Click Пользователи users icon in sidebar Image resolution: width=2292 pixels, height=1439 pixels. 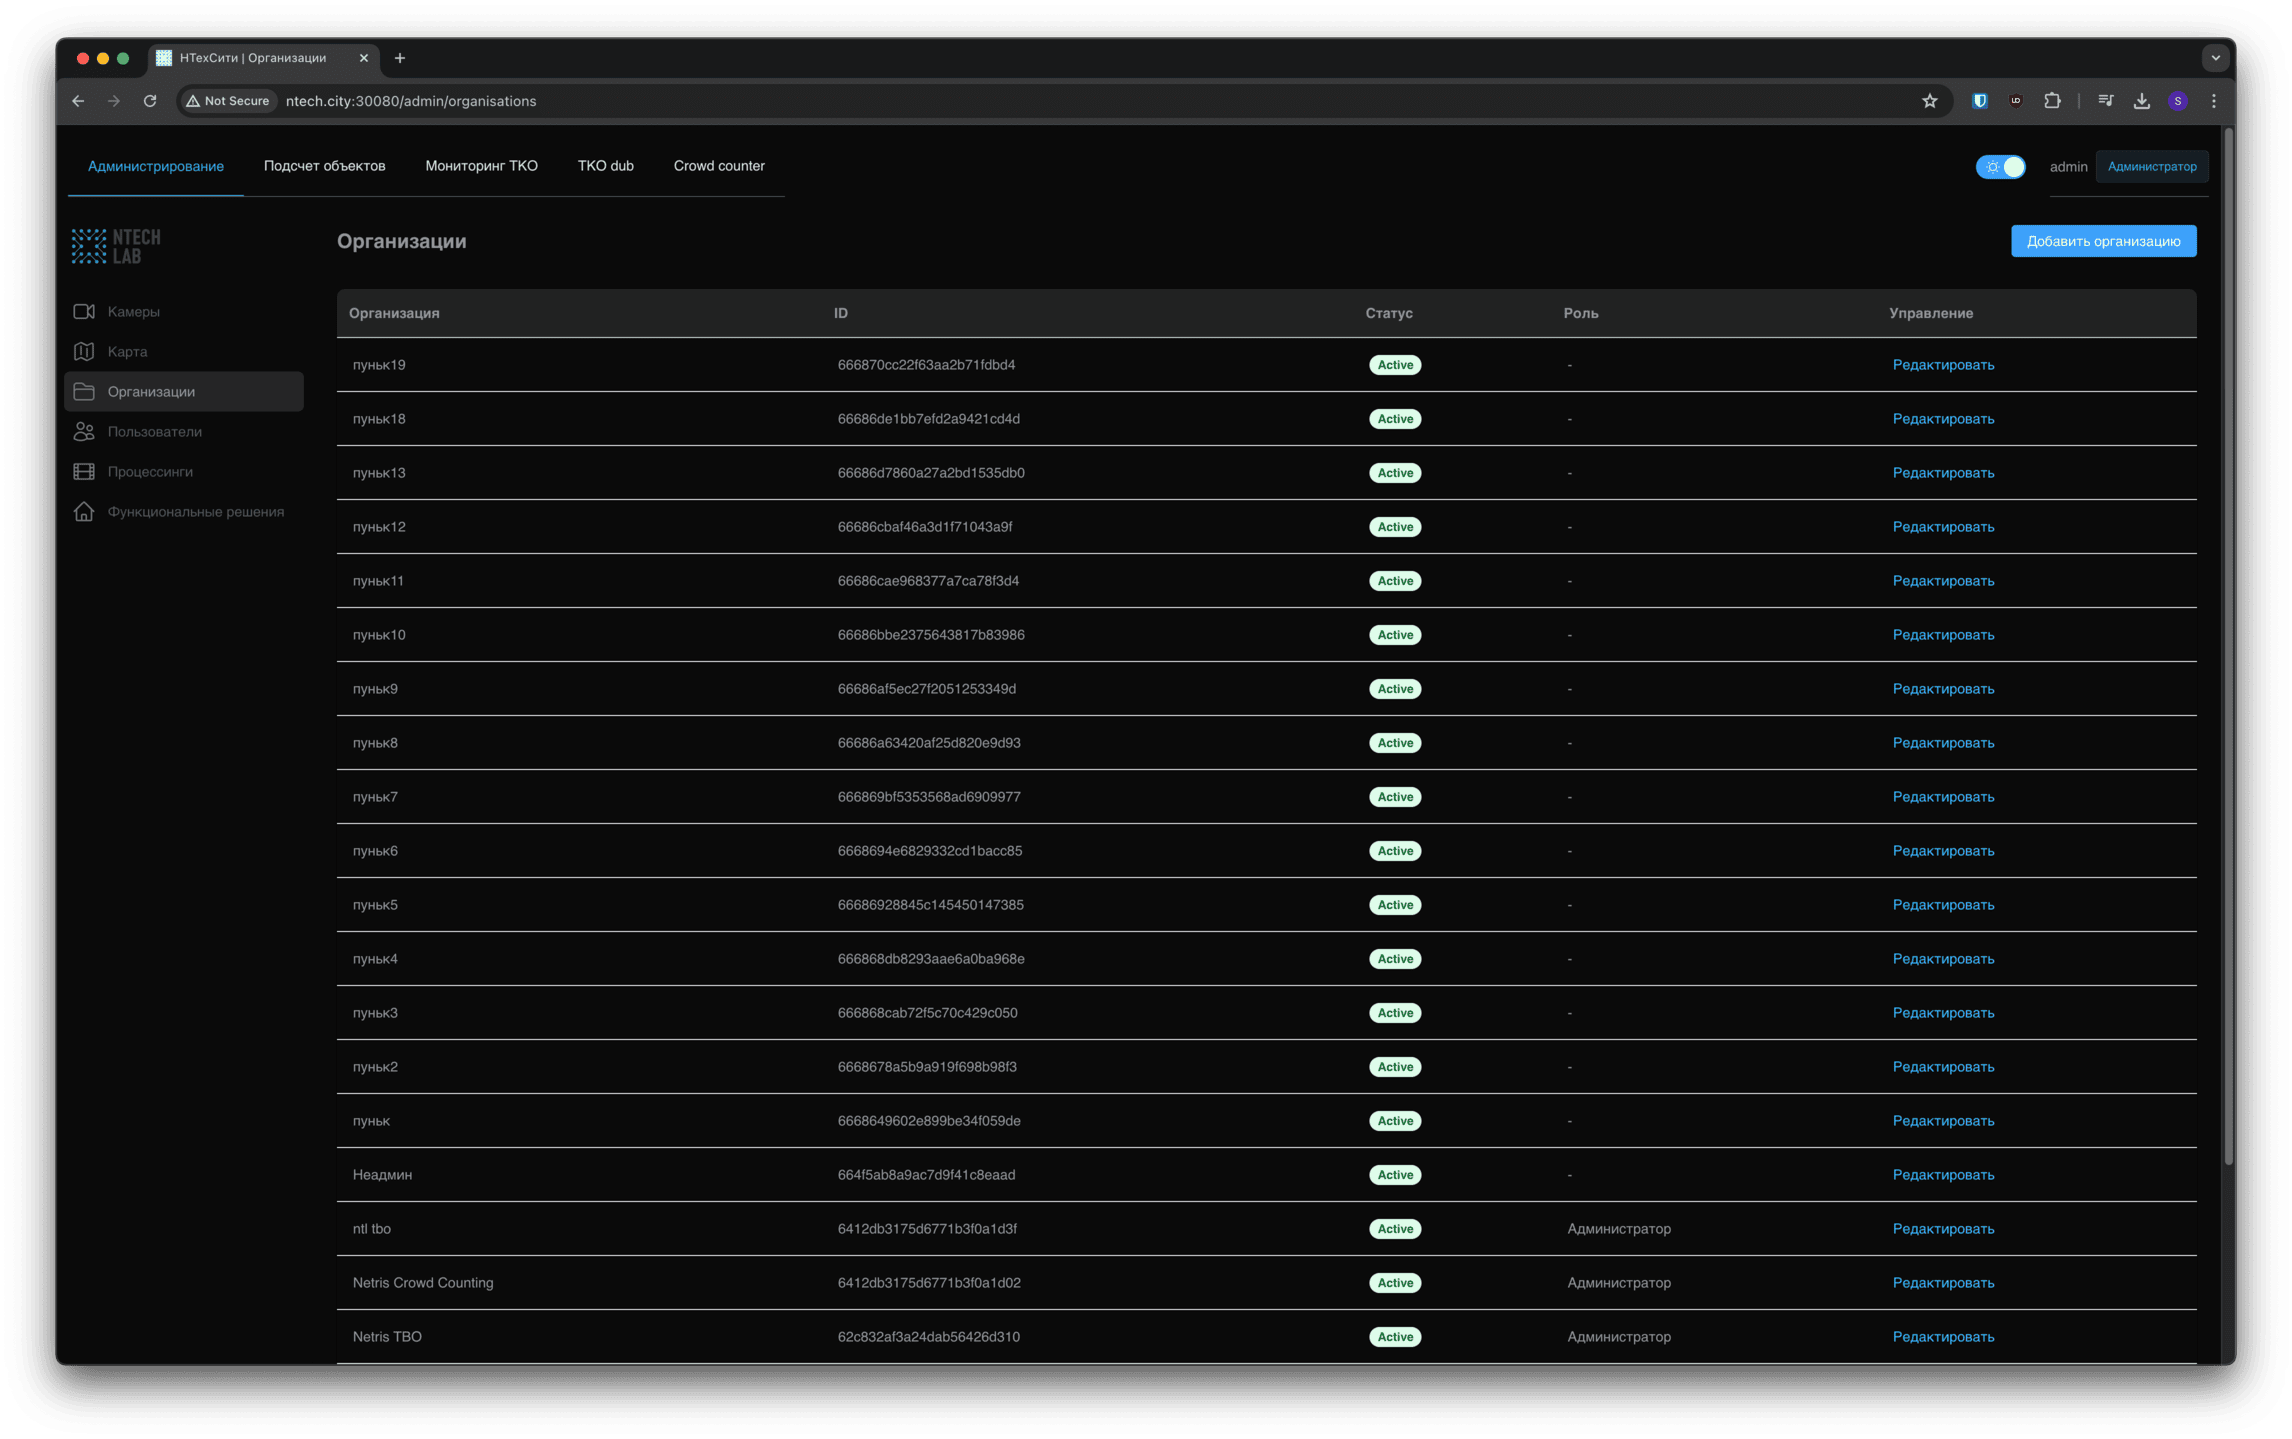pyautogui.click(x=84, y=432)
